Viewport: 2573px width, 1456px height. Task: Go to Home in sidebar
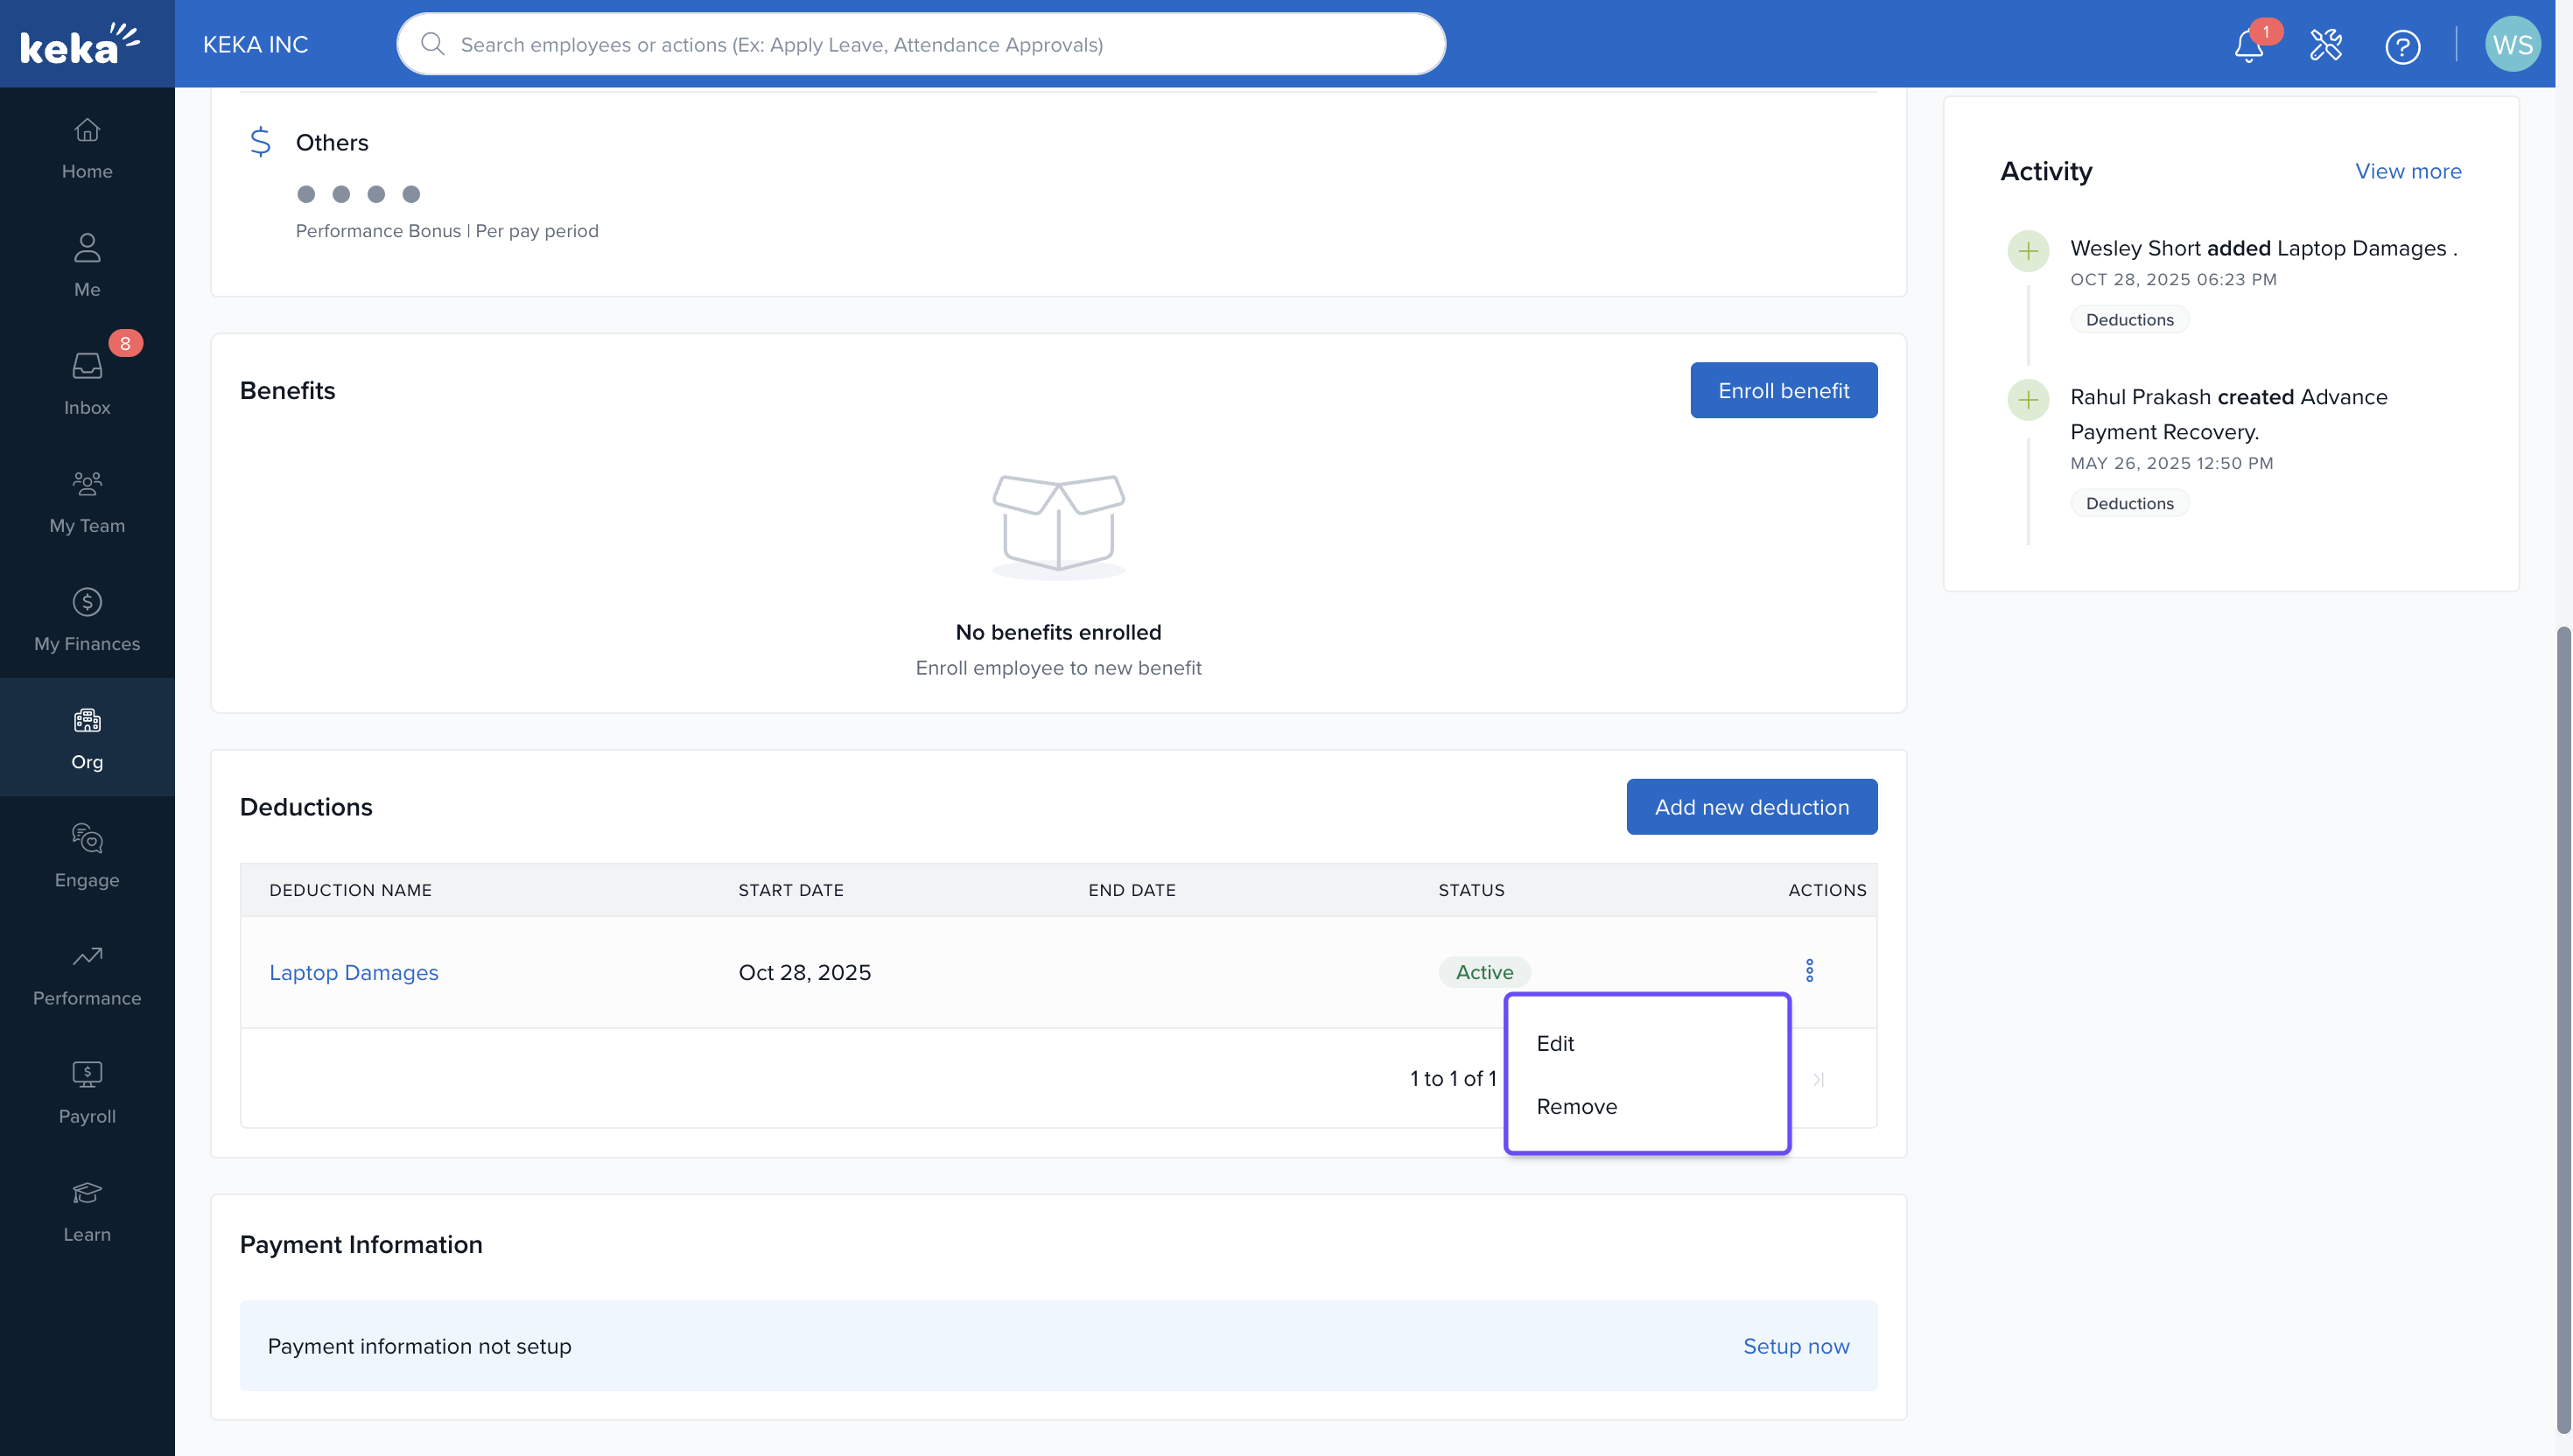pyautogui.click(x=87, y=148)
